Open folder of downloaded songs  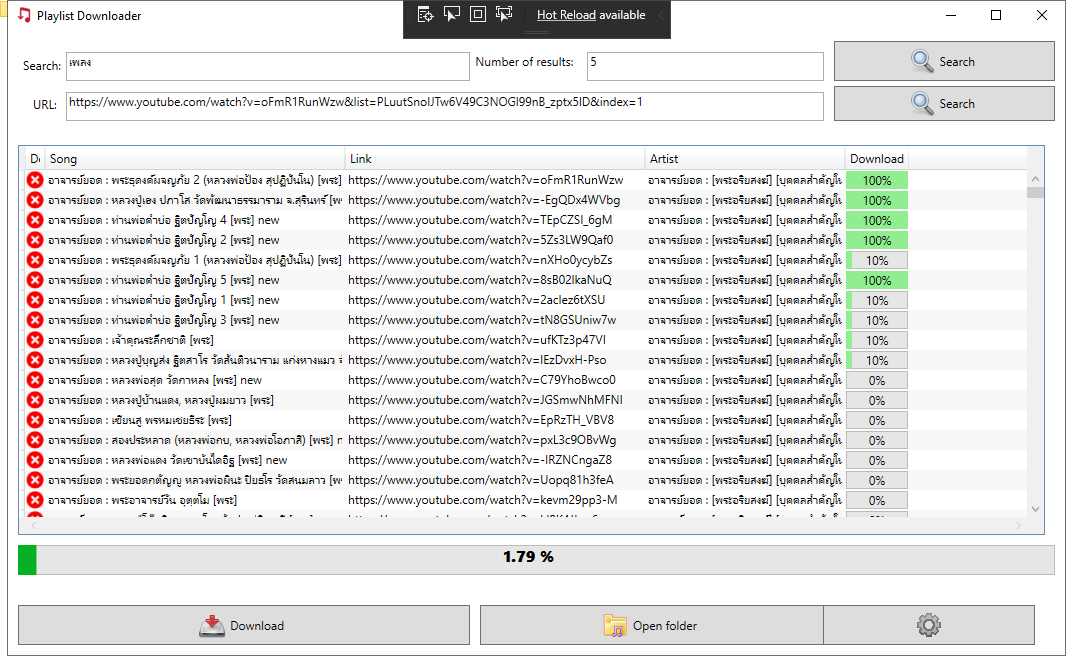(x=651, y=625)
